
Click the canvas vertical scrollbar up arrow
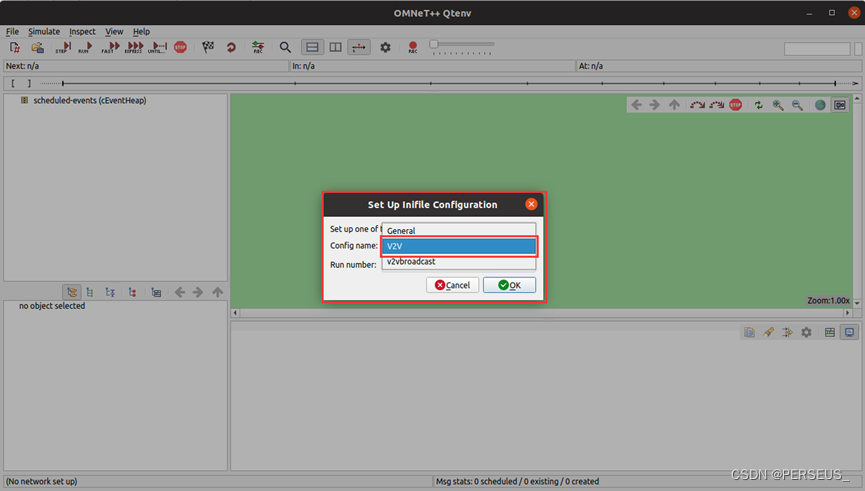pos(857,98)
